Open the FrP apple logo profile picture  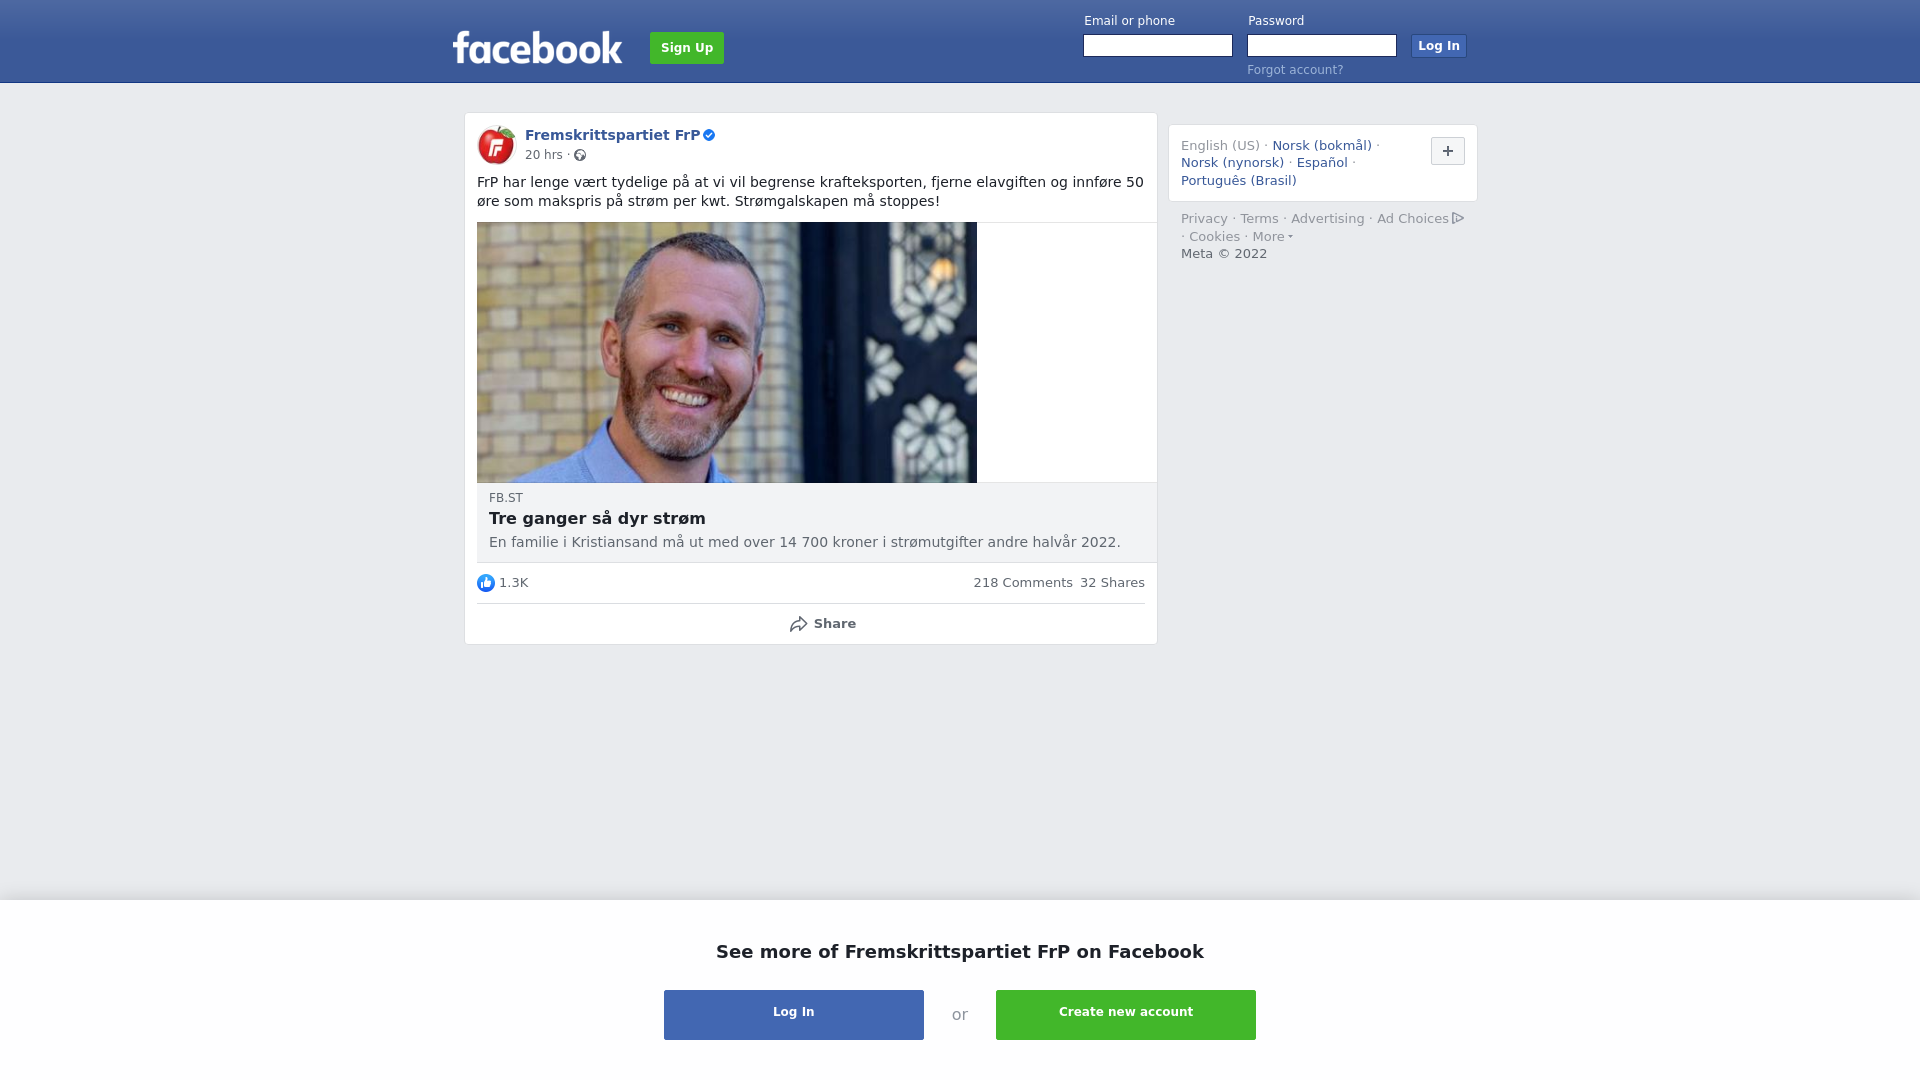(496, 145)
